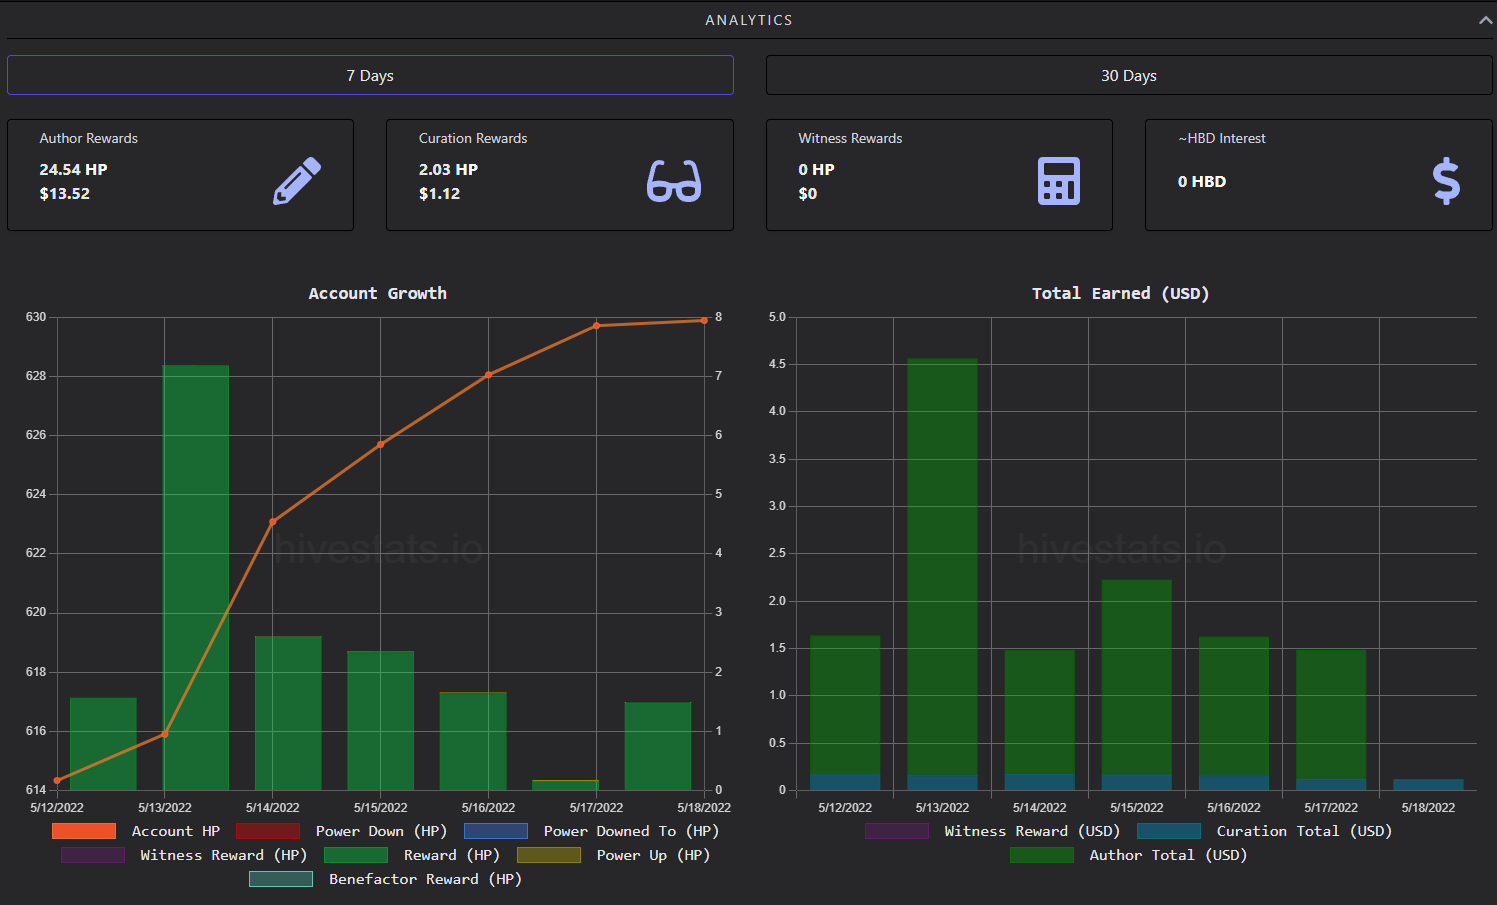Click the 5/14/2022 bar in Account Growth

point(288,713)
